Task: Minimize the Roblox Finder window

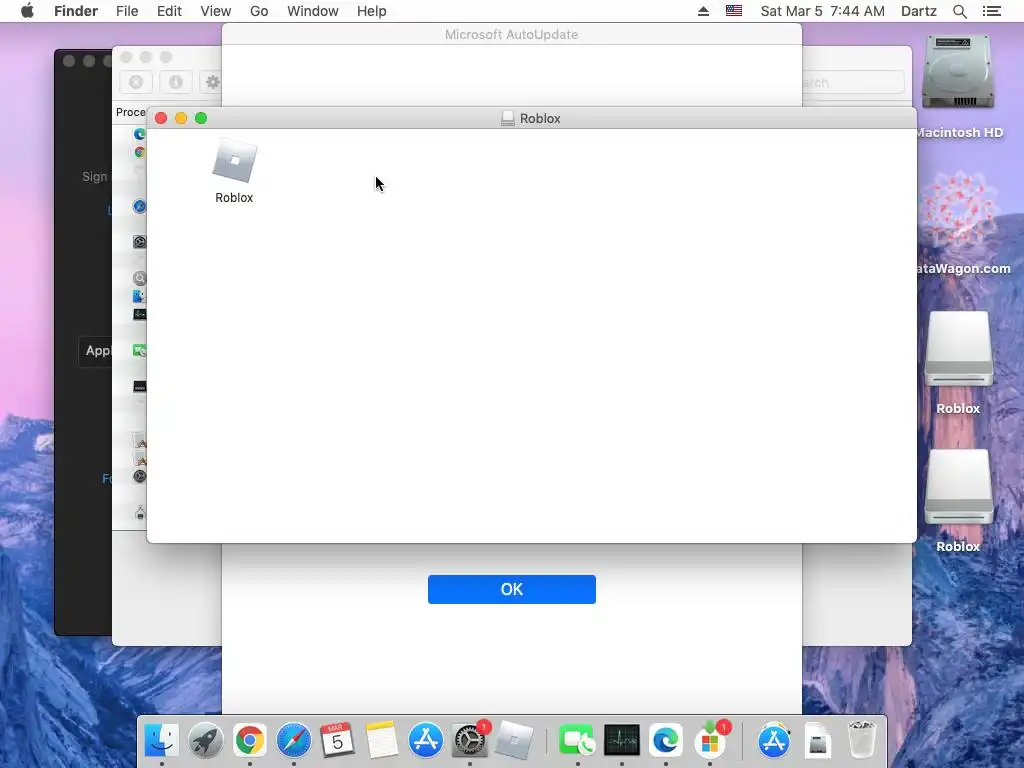Action: [181, 118]
